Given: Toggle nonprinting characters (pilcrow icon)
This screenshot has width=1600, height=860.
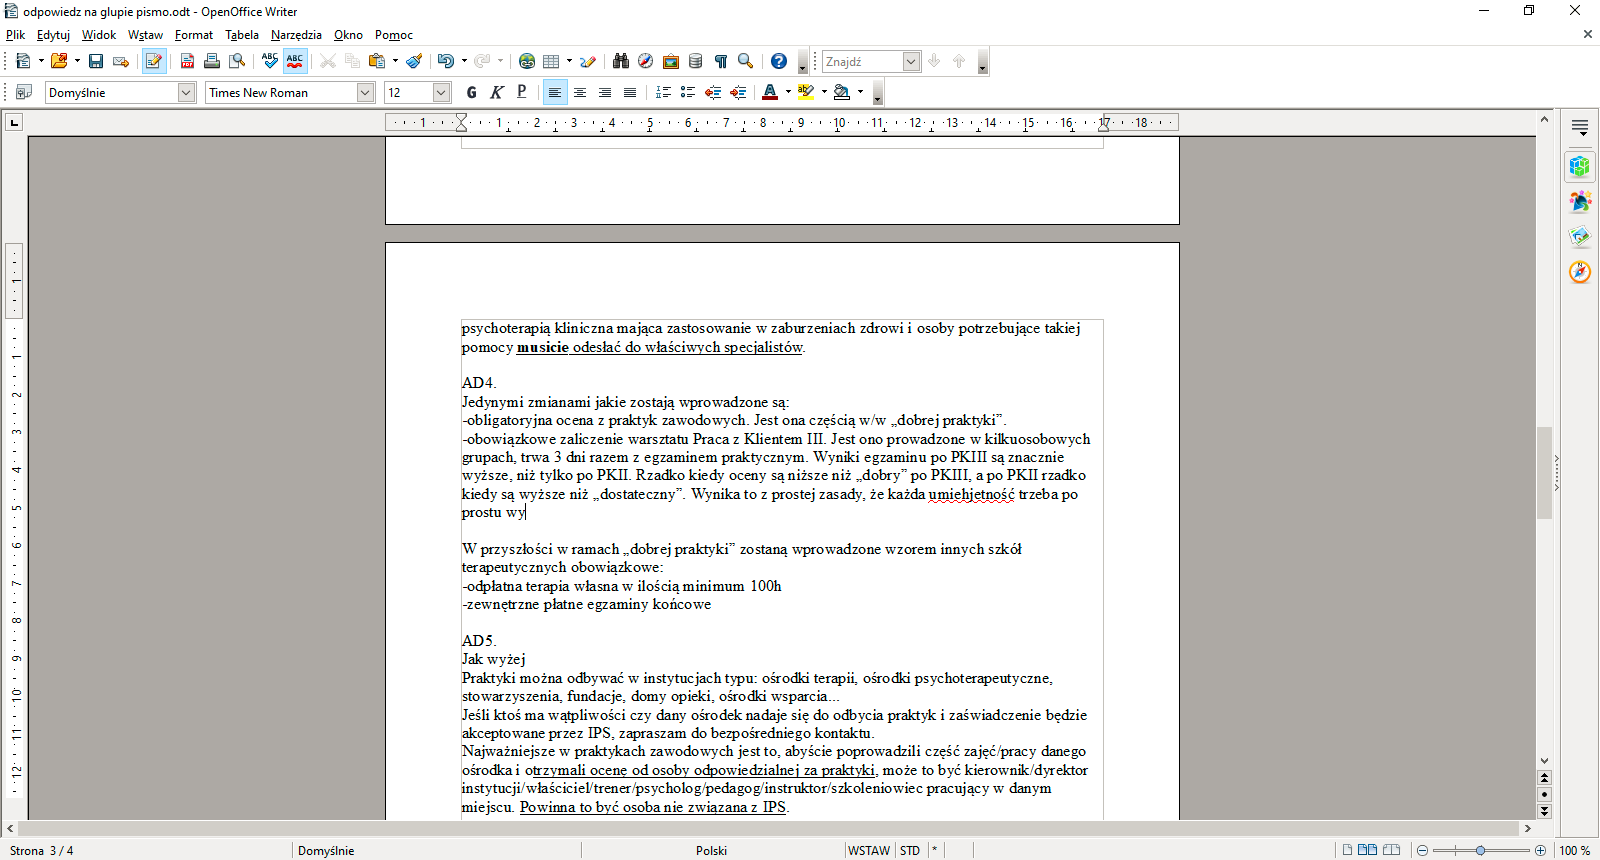Looking at the screenshot, I should [721, 61].
